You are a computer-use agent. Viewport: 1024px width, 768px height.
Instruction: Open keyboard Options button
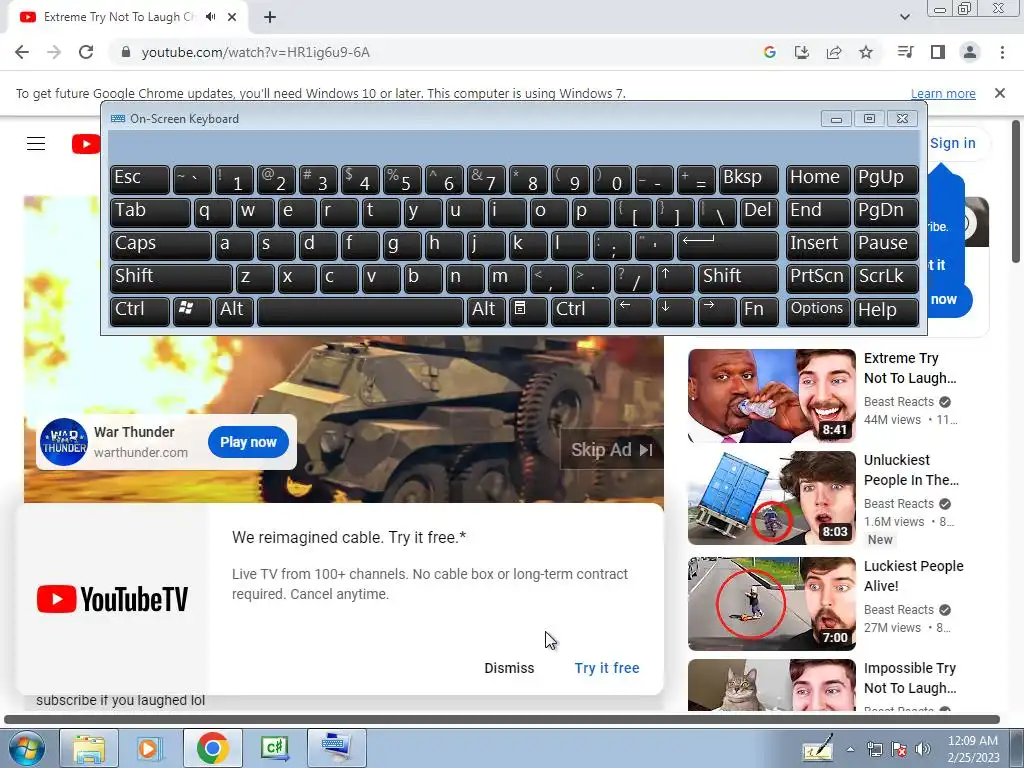tap(817, 312)
